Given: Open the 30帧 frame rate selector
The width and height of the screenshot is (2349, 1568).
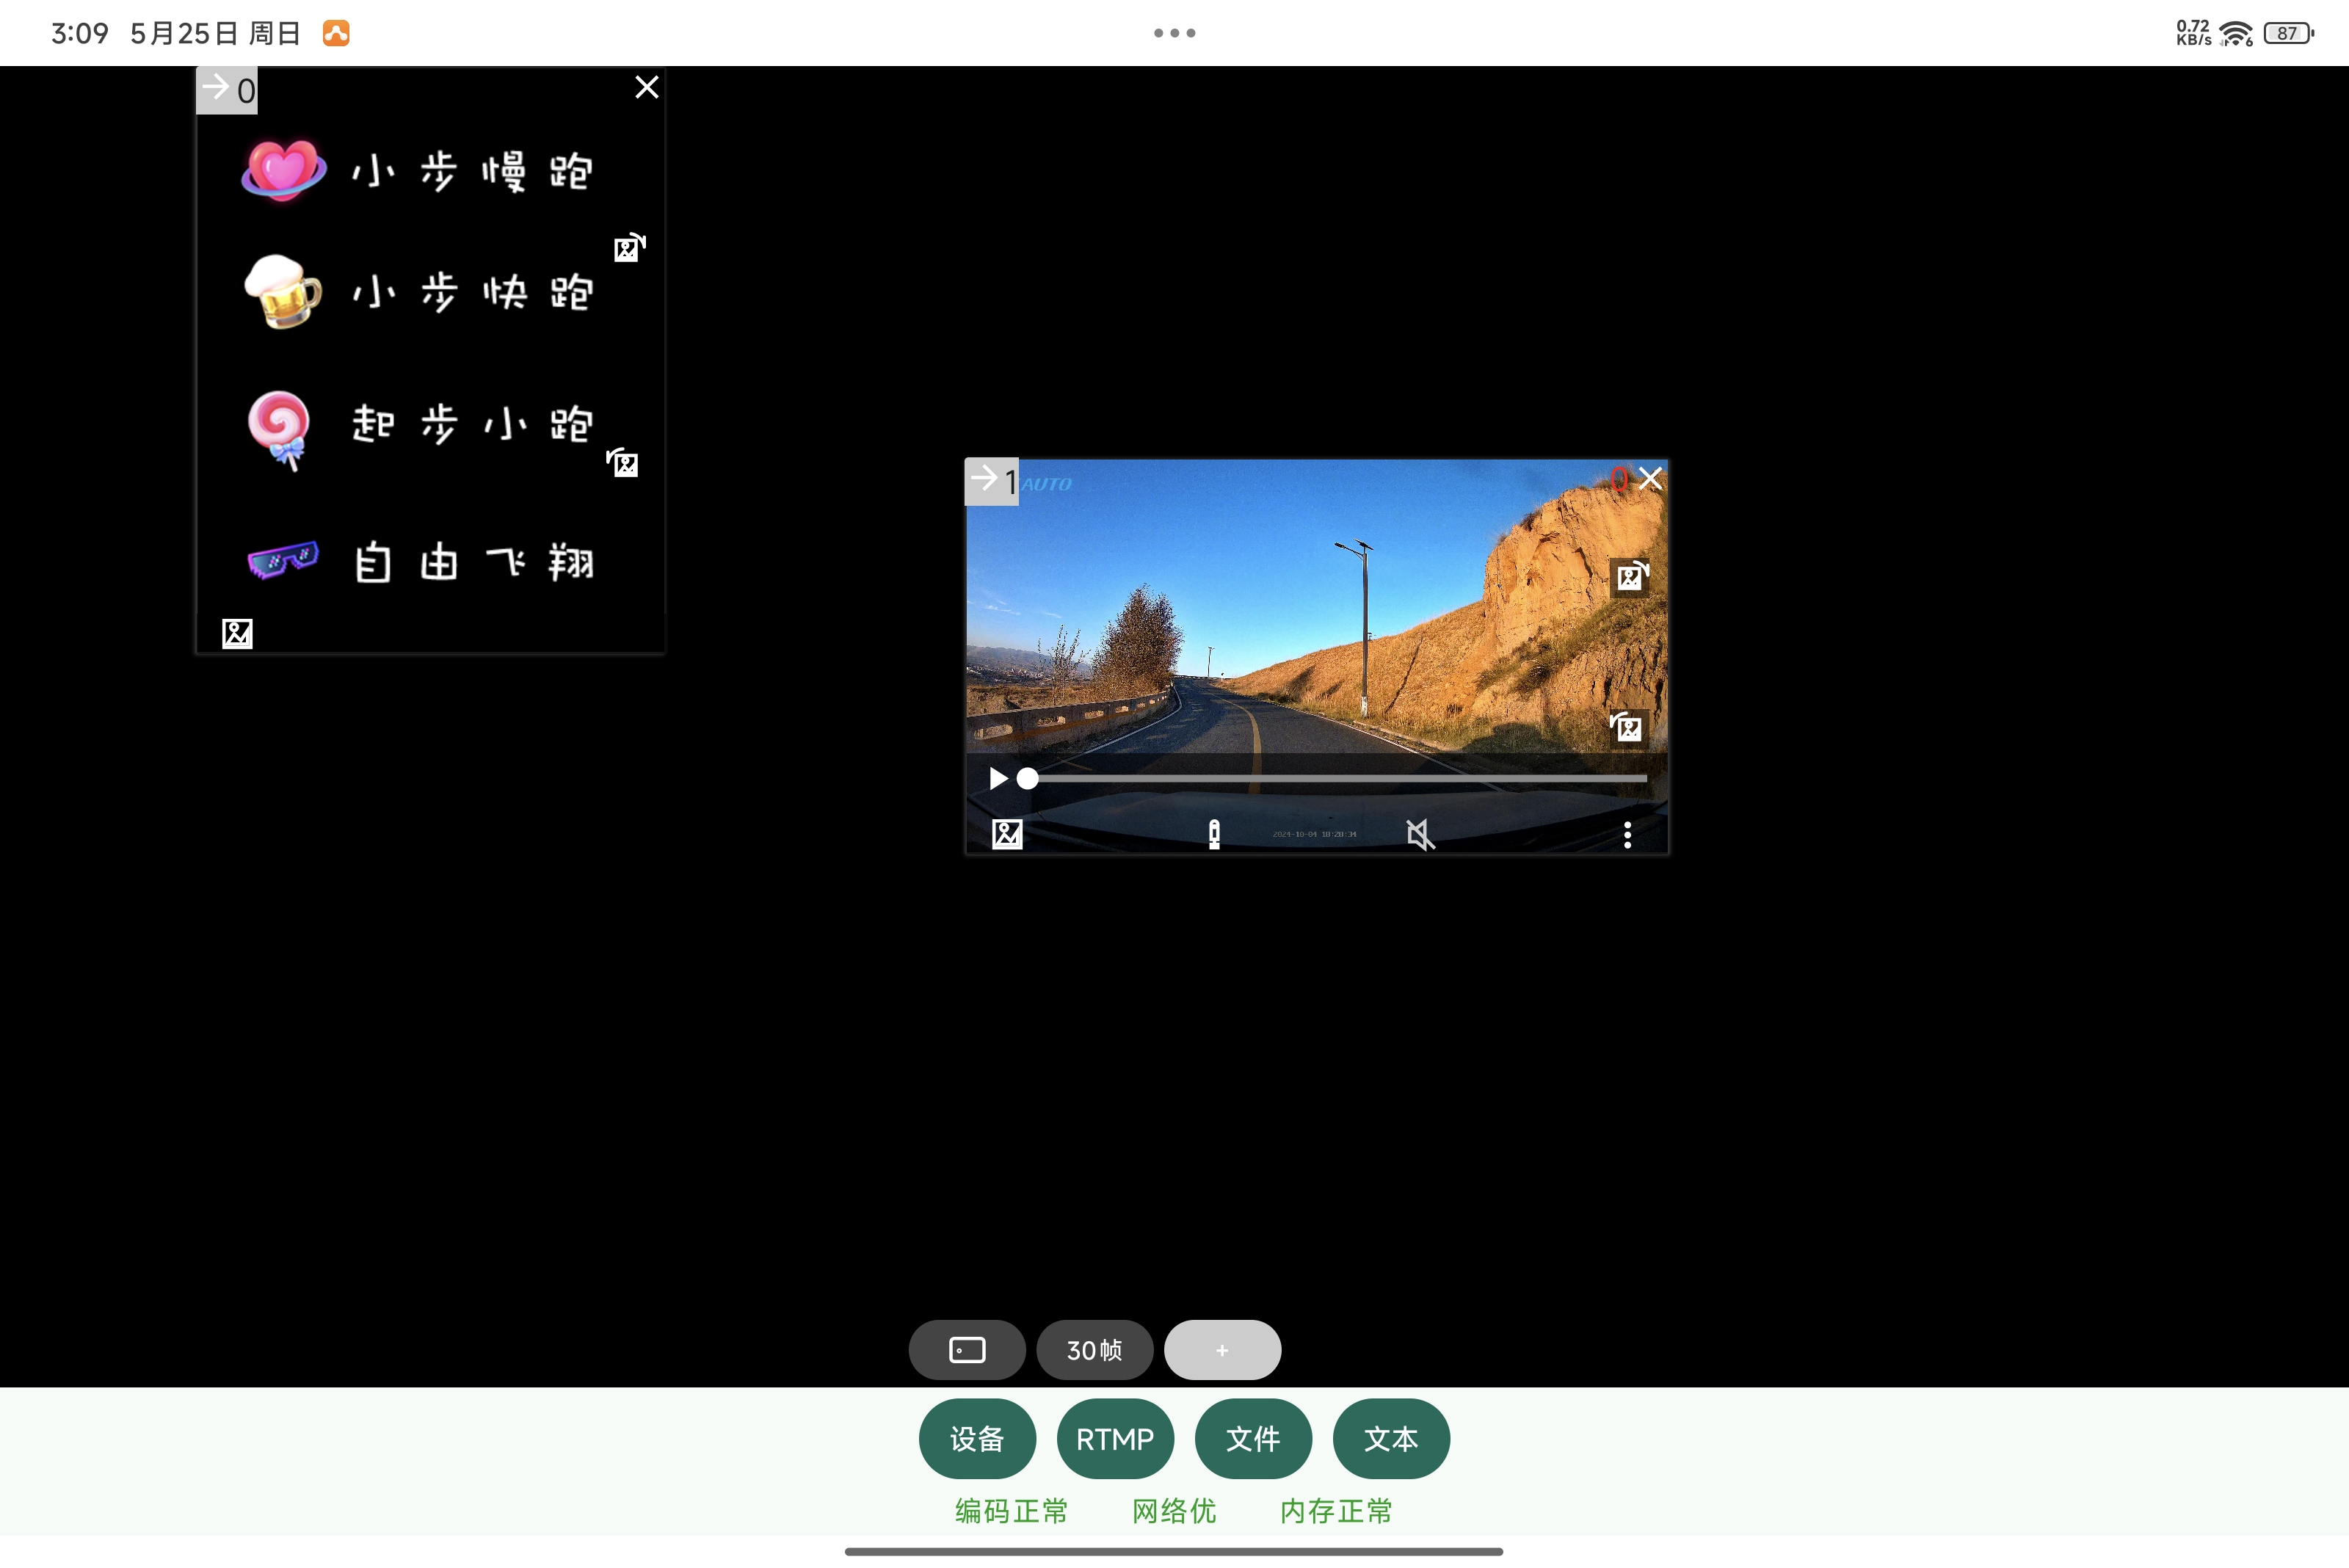Looking at the screenshot, I should [x=1094, y=1350].
